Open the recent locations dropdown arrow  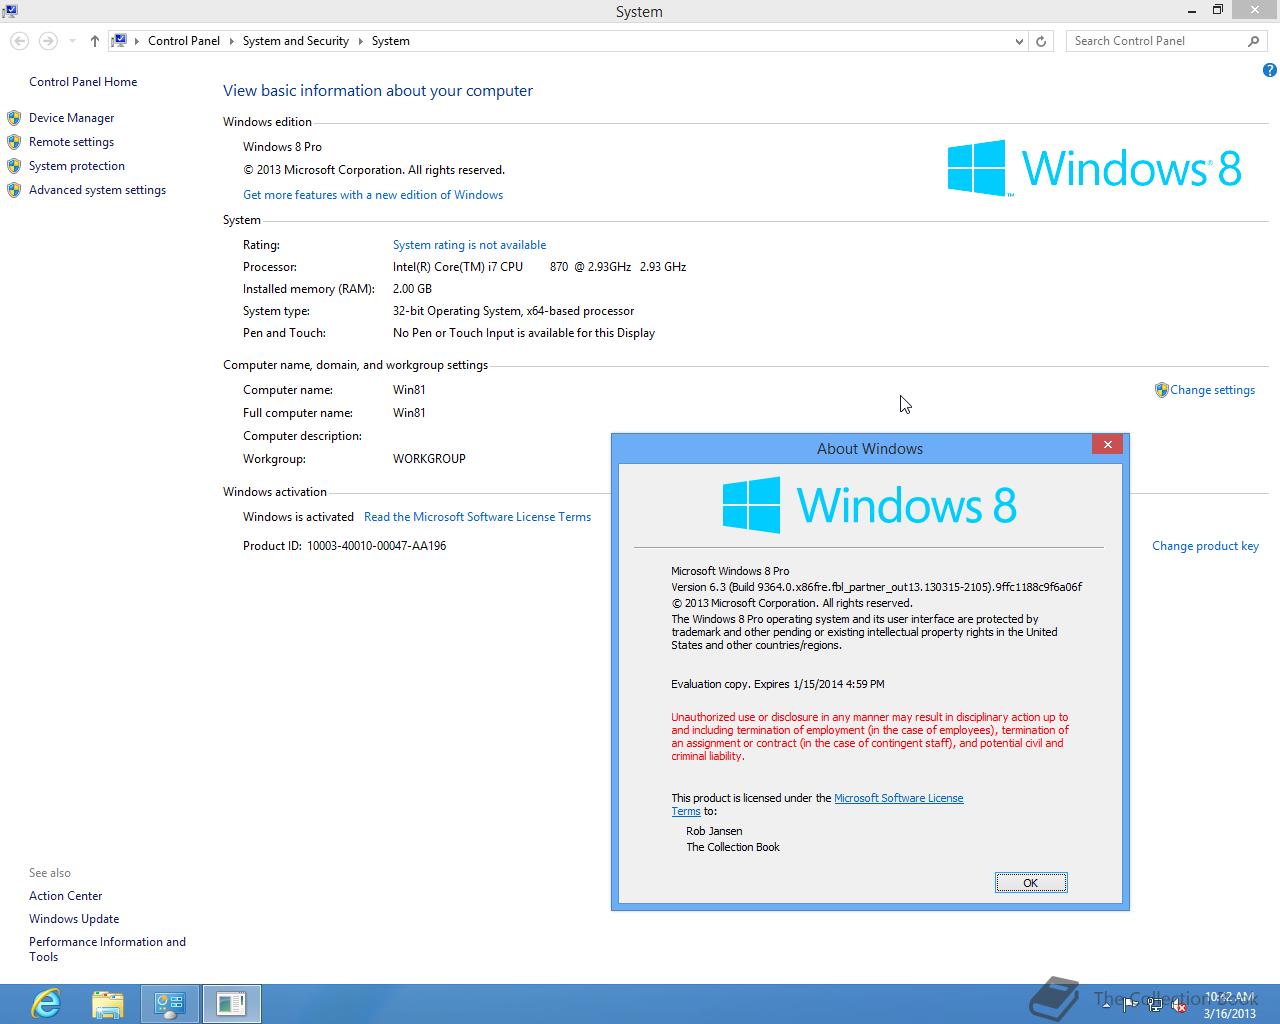(72, 41)
